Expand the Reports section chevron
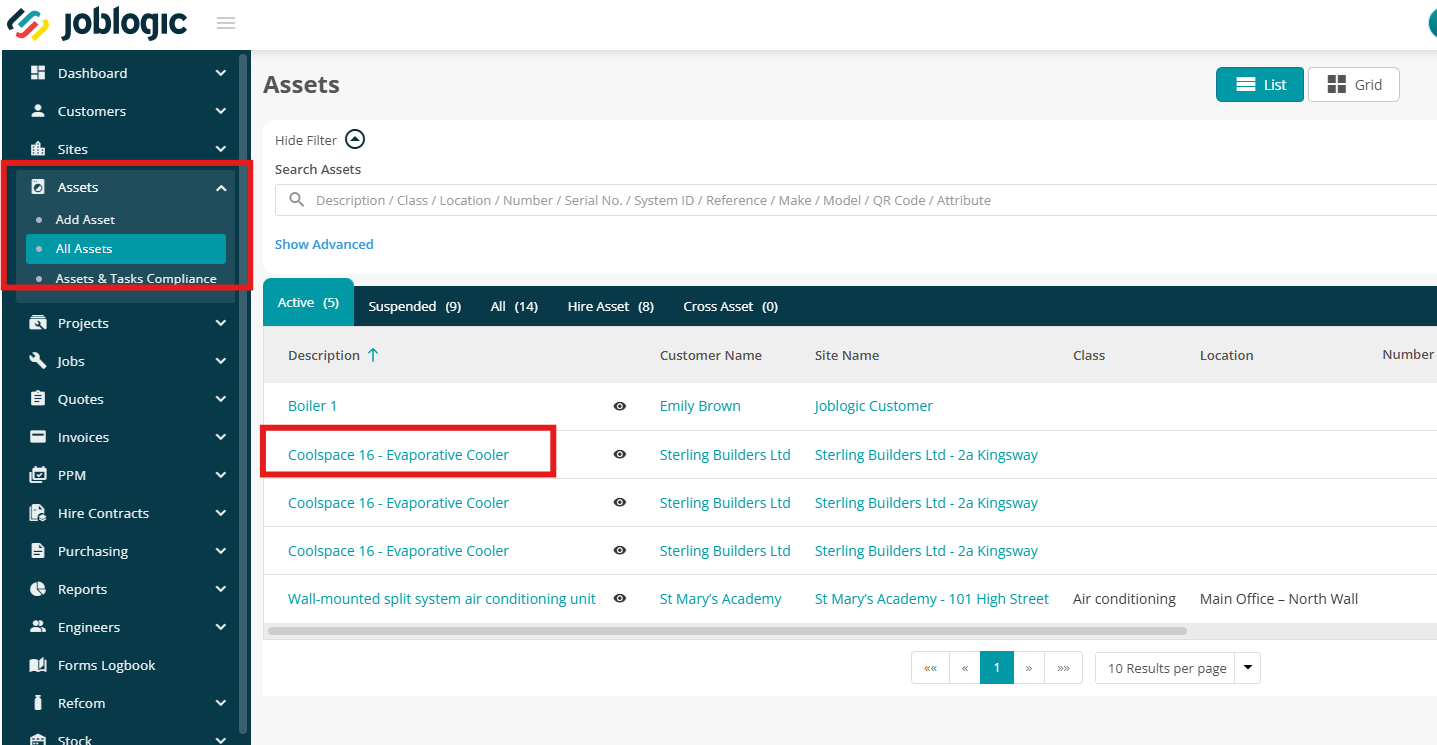Viewport: 1437px width, 745px height. (x=221, y=589)
